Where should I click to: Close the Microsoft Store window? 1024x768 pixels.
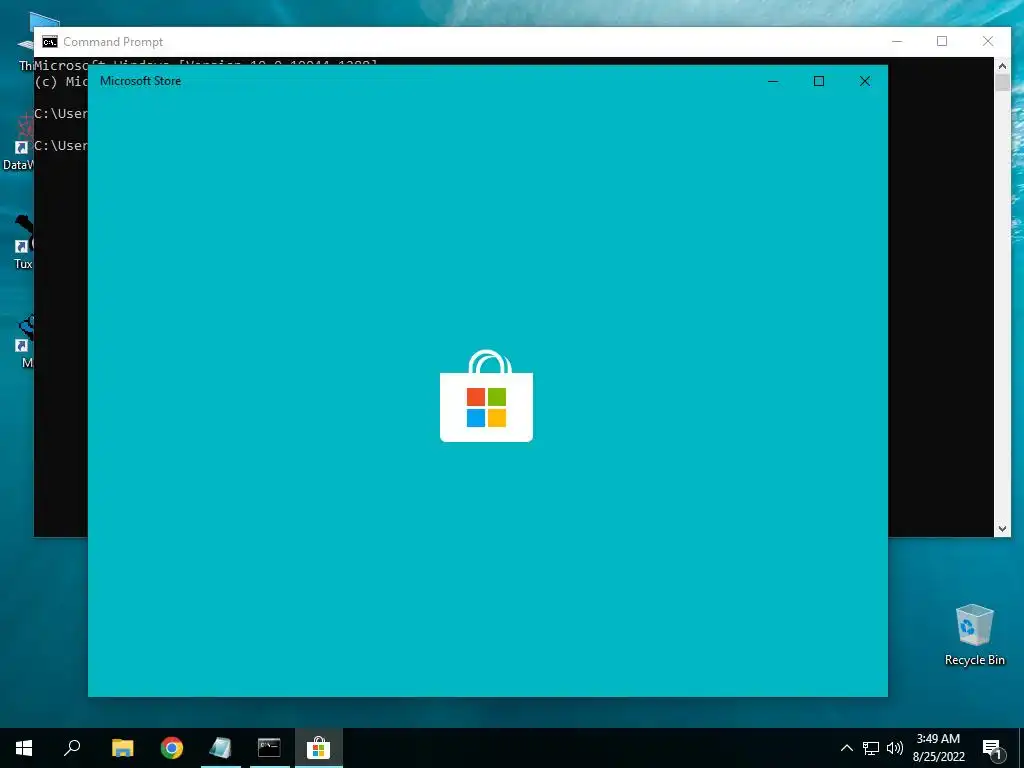(865, 81)
